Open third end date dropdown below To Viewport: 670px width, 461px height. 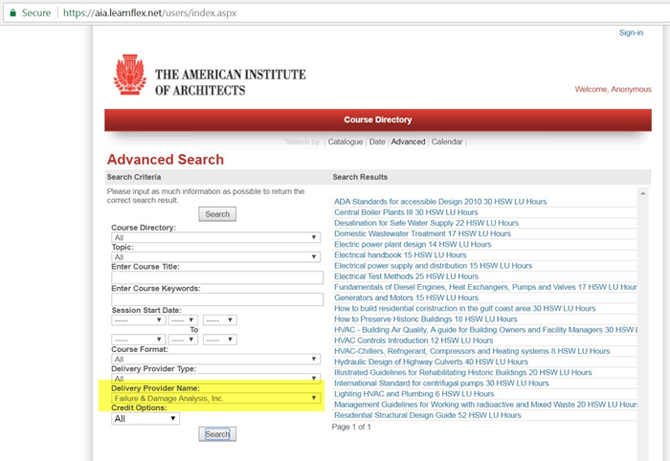220,340
